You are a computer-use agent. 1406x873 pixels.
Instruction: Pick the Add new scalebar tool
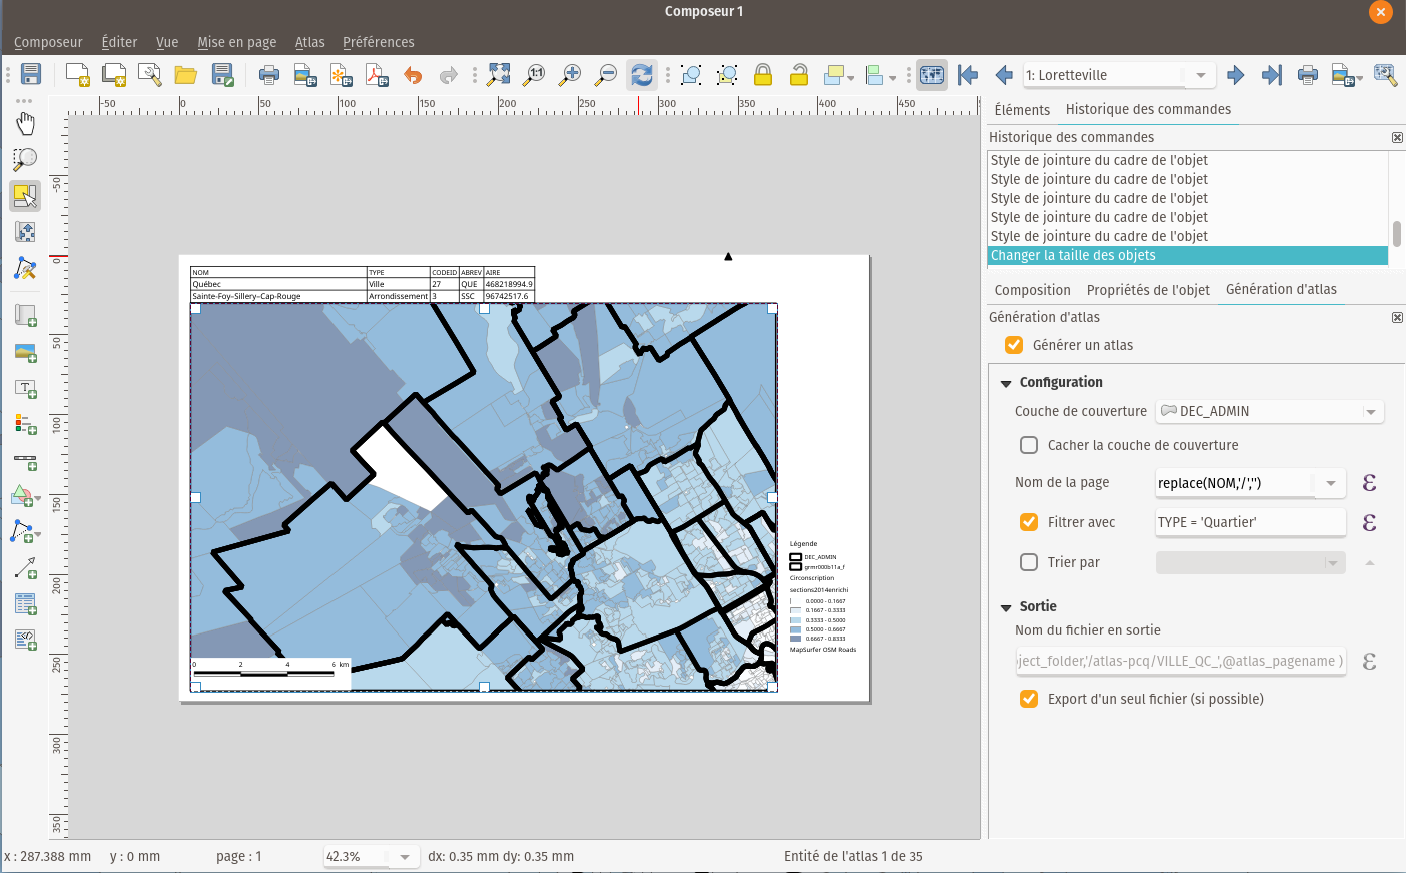point(24,459)
